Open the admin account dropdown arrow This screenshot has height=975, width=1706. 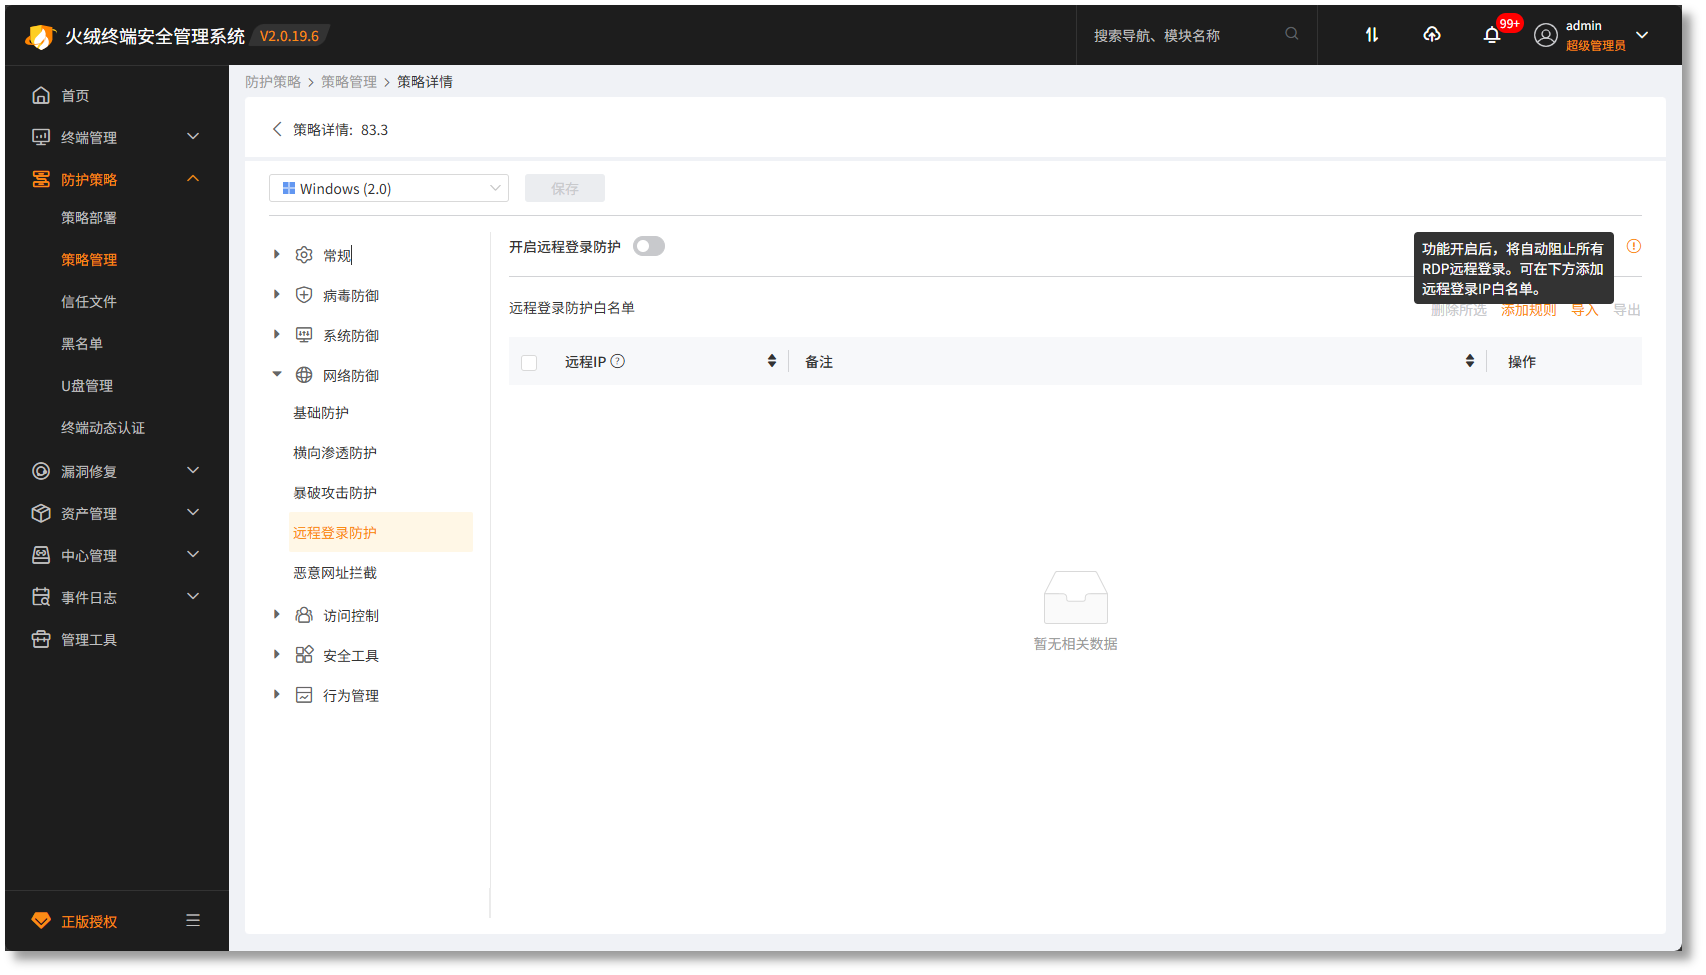(1642, 35)
